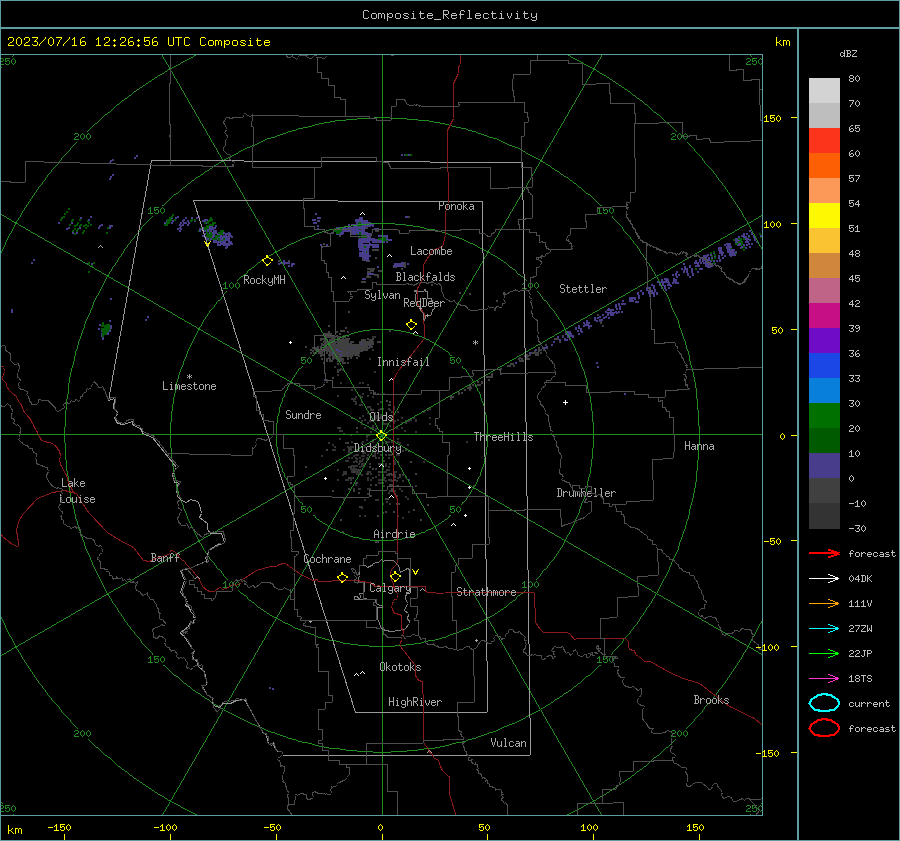
Task: Click the Didsbury label
Action: click(377, 448)
